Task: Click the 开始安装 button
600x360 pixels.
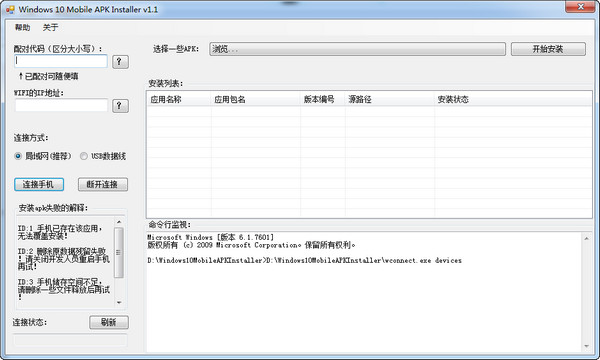Action: click(548, 49)
